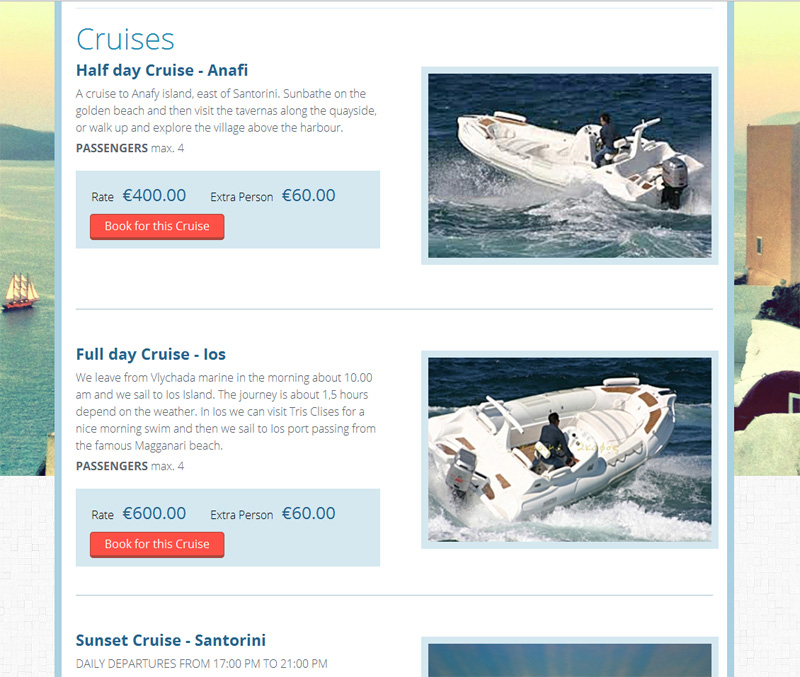
Task: Click PASSENGERS max. 4 under Anafi cruise
Action: 130,148
